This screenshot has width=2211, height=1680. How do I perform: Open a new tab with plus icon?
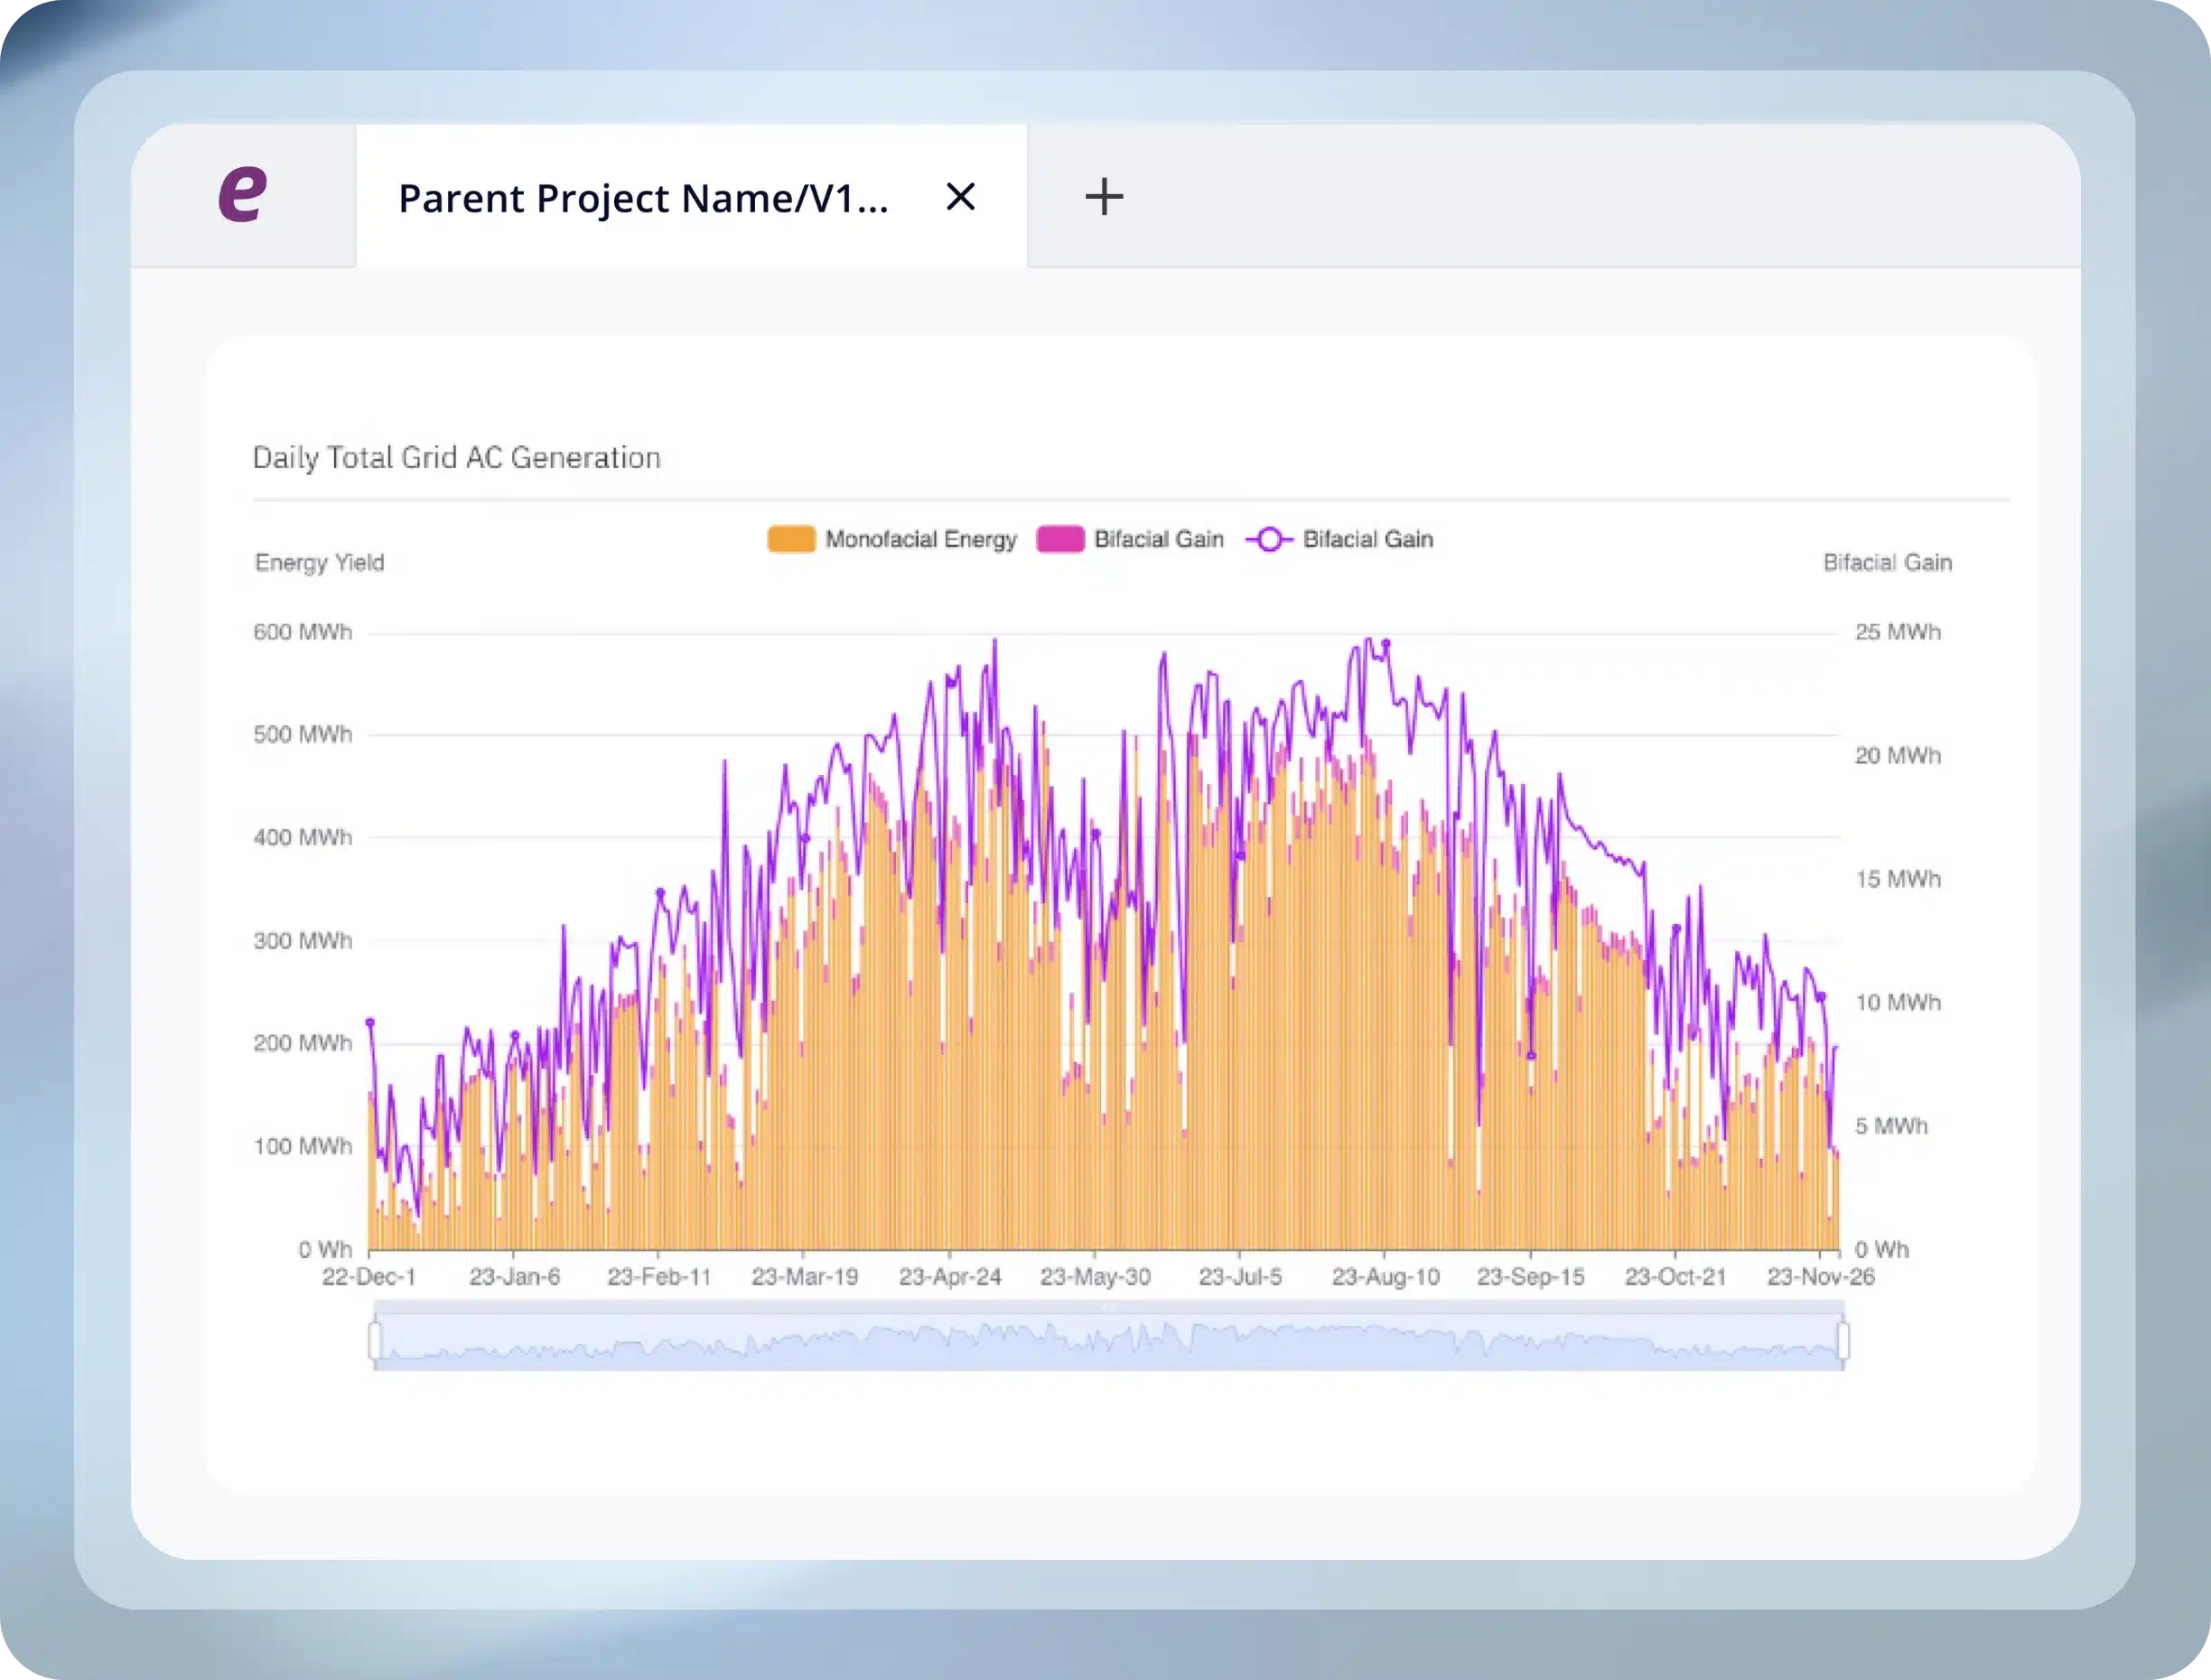coord(1104,197)
